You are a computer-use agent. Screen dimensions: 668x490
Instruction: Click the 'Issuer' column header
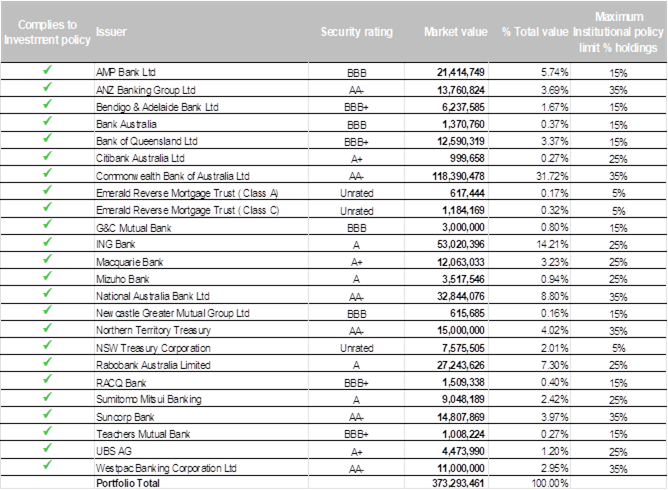pos(111,32)
